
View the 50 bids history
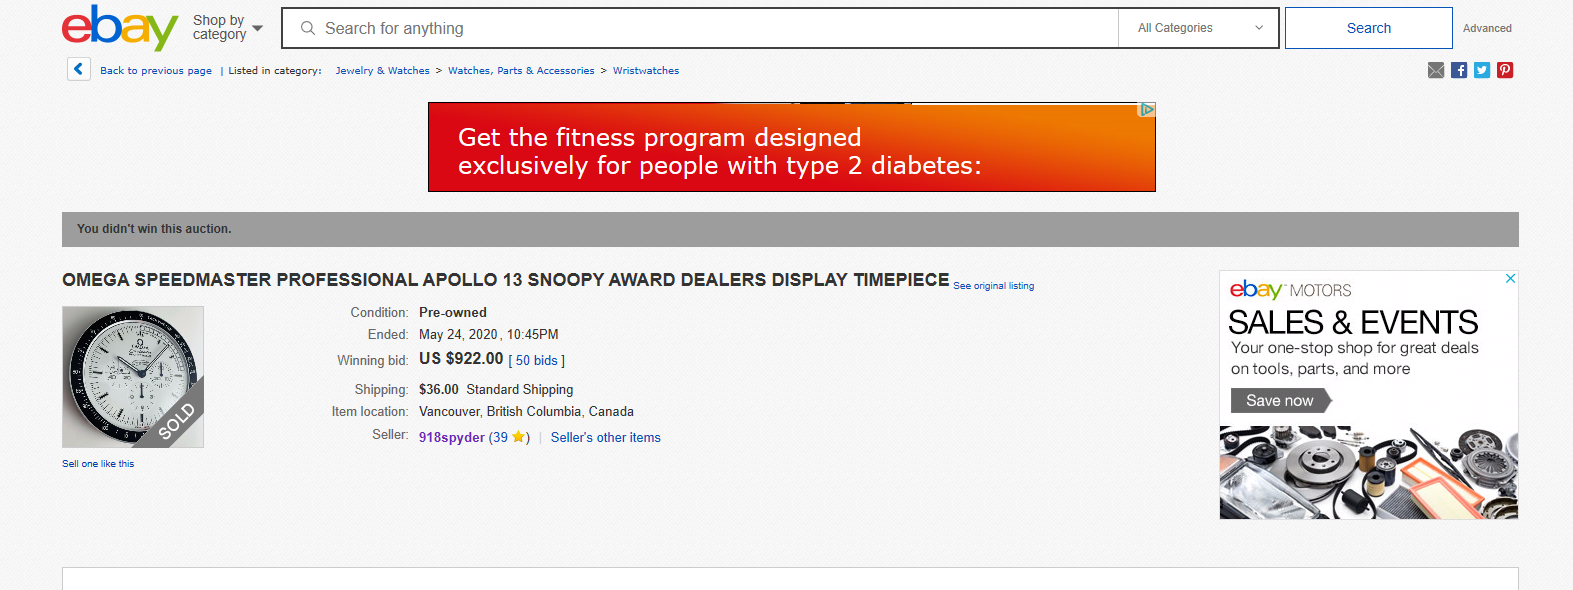pos(537,361)
